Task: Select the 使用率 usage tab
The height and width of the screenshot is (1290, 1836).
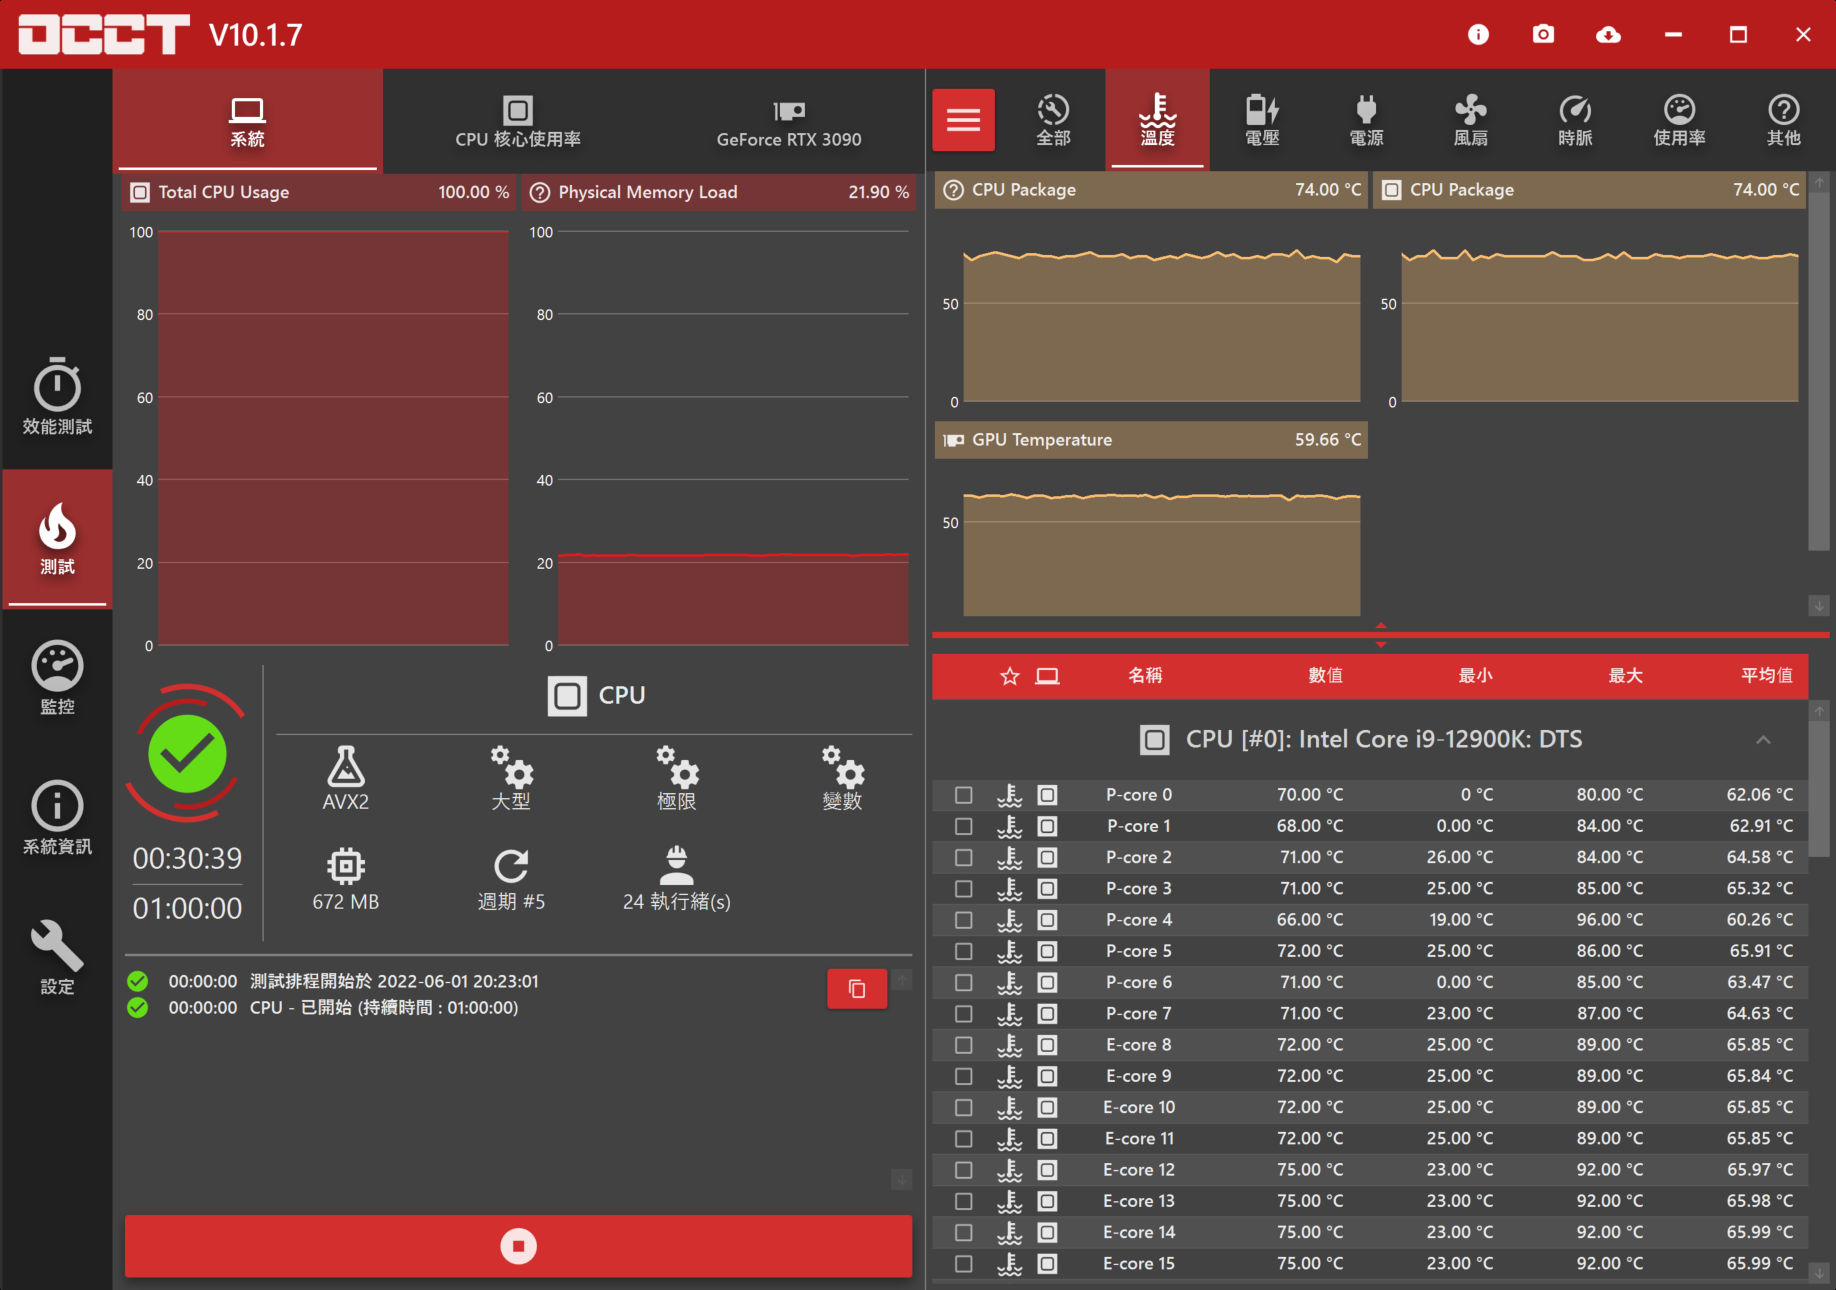Action: [x=1679, y=120]
